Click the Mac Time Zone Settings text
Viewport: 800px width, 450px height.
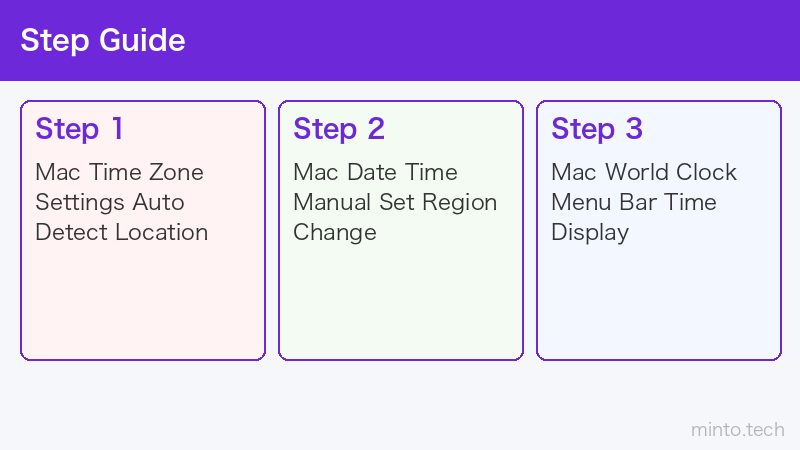[x=121, y=202]
